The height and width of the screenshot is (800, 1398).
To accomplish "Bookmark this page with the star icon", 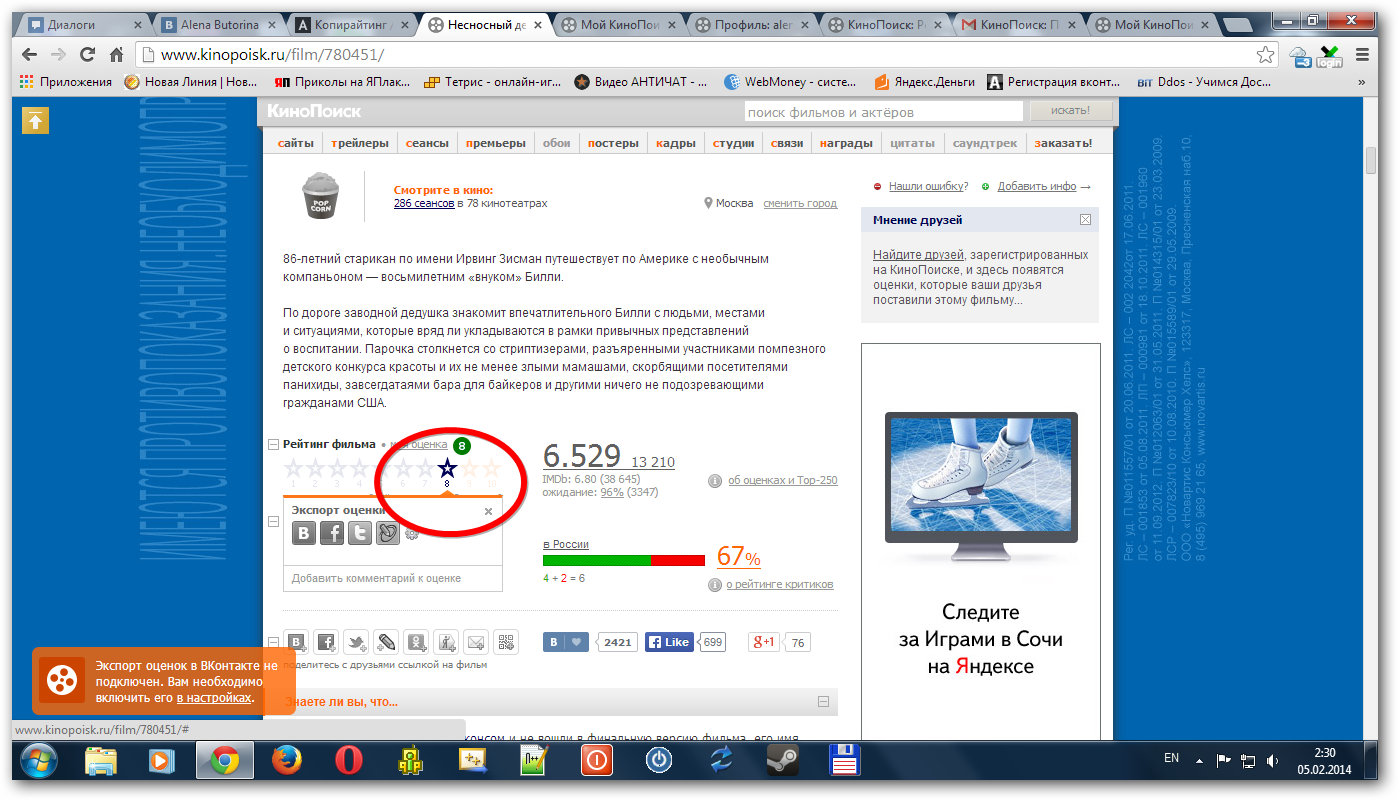I will click(x=1265, y=55).
